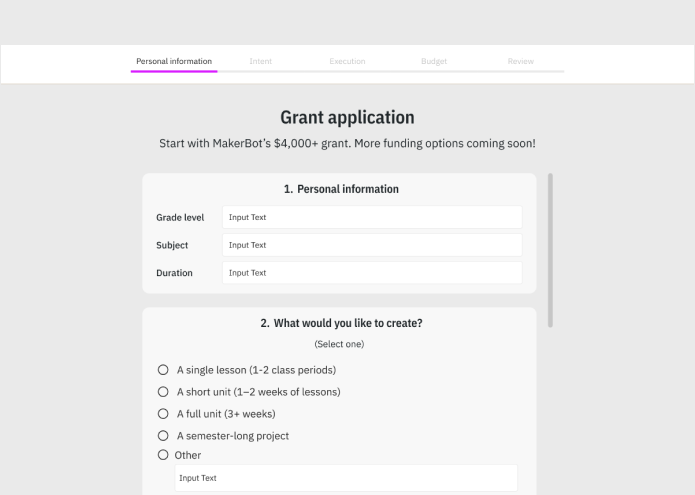
Task: Focus the Subject text input
Action: click(x=372, y=245)
